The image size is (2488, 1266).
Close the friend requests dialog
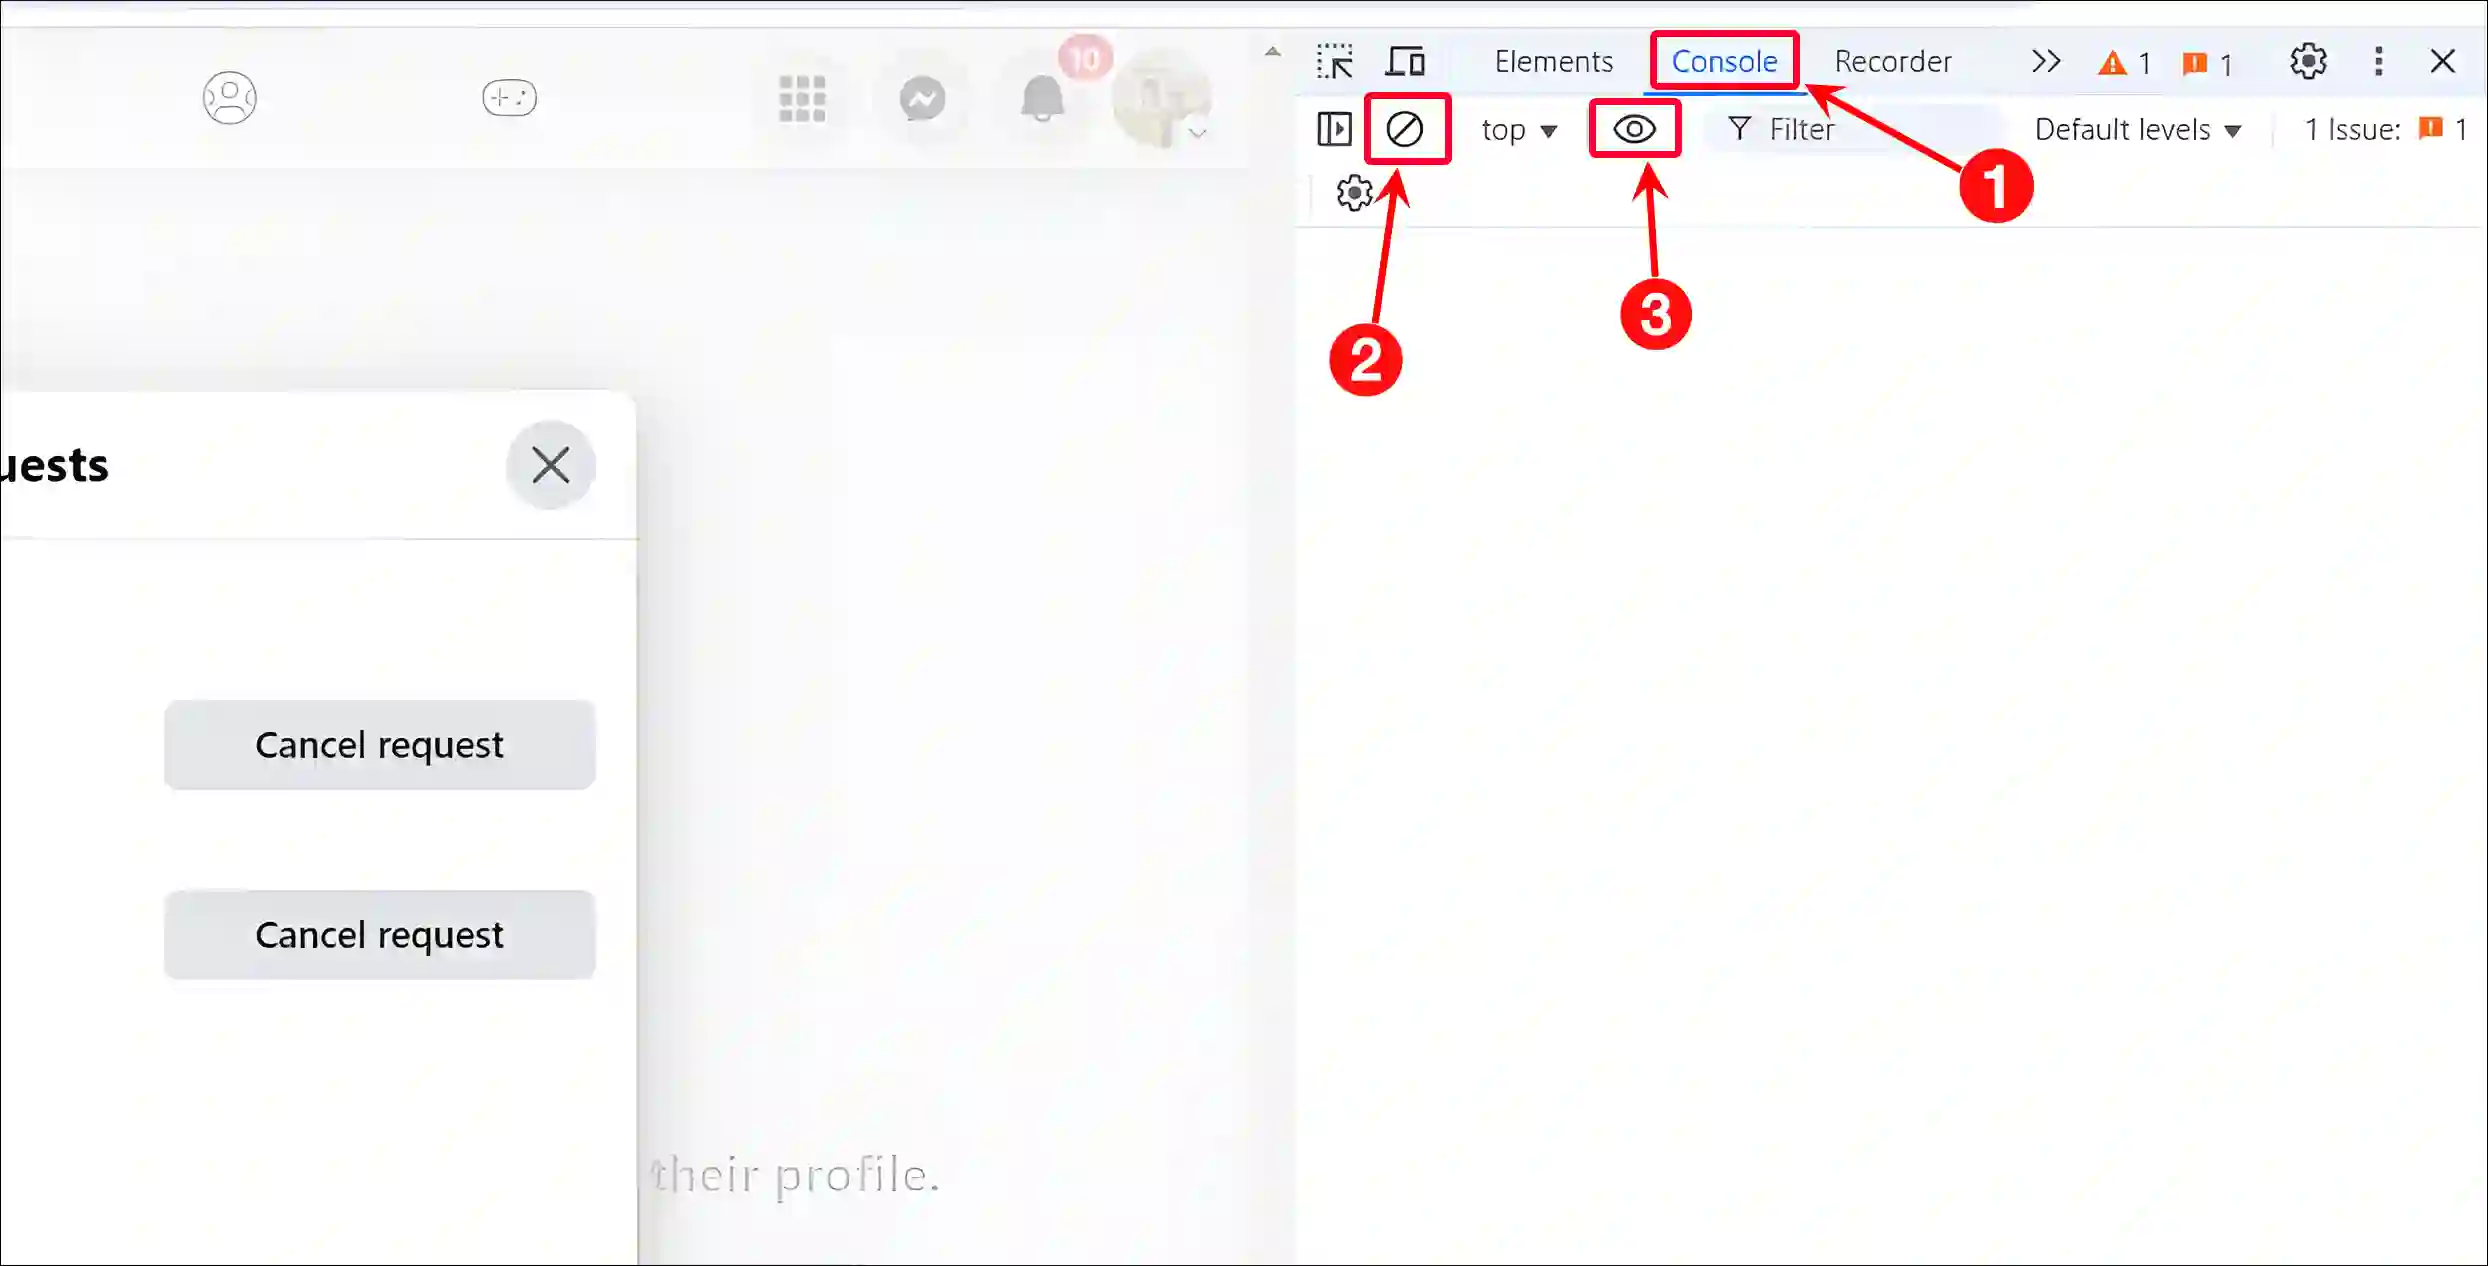click(x=549, y=465)
